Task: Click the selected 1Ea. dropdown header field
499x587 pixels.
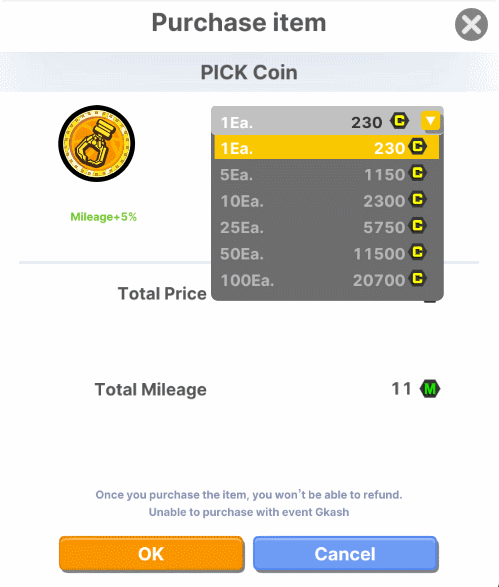Action: [327, 121]
